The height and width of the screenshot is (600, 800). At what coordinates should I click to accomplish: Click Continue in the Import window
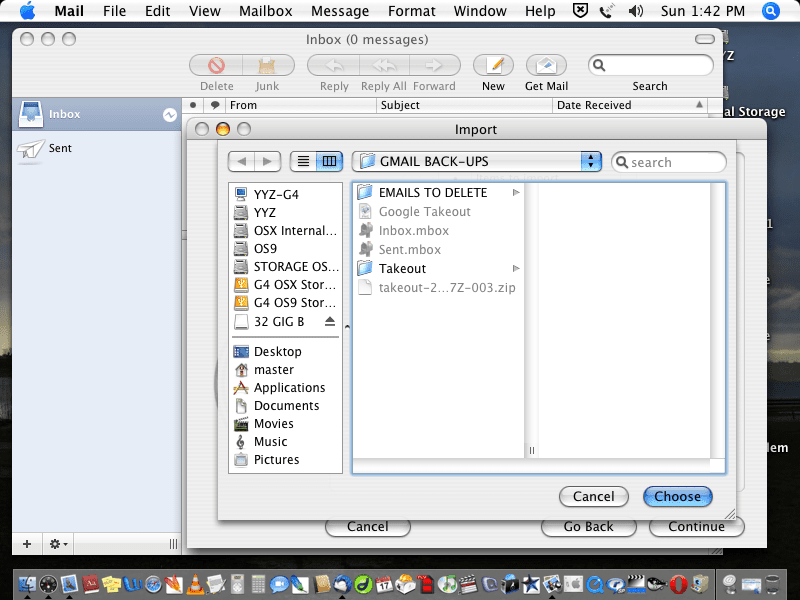tap(696, 527)
